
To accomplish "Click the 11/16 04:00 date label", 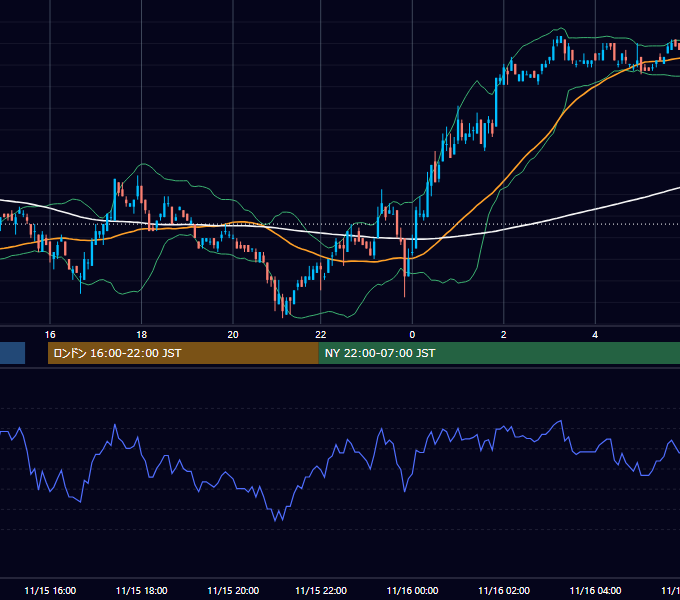I will pos(595,590).
